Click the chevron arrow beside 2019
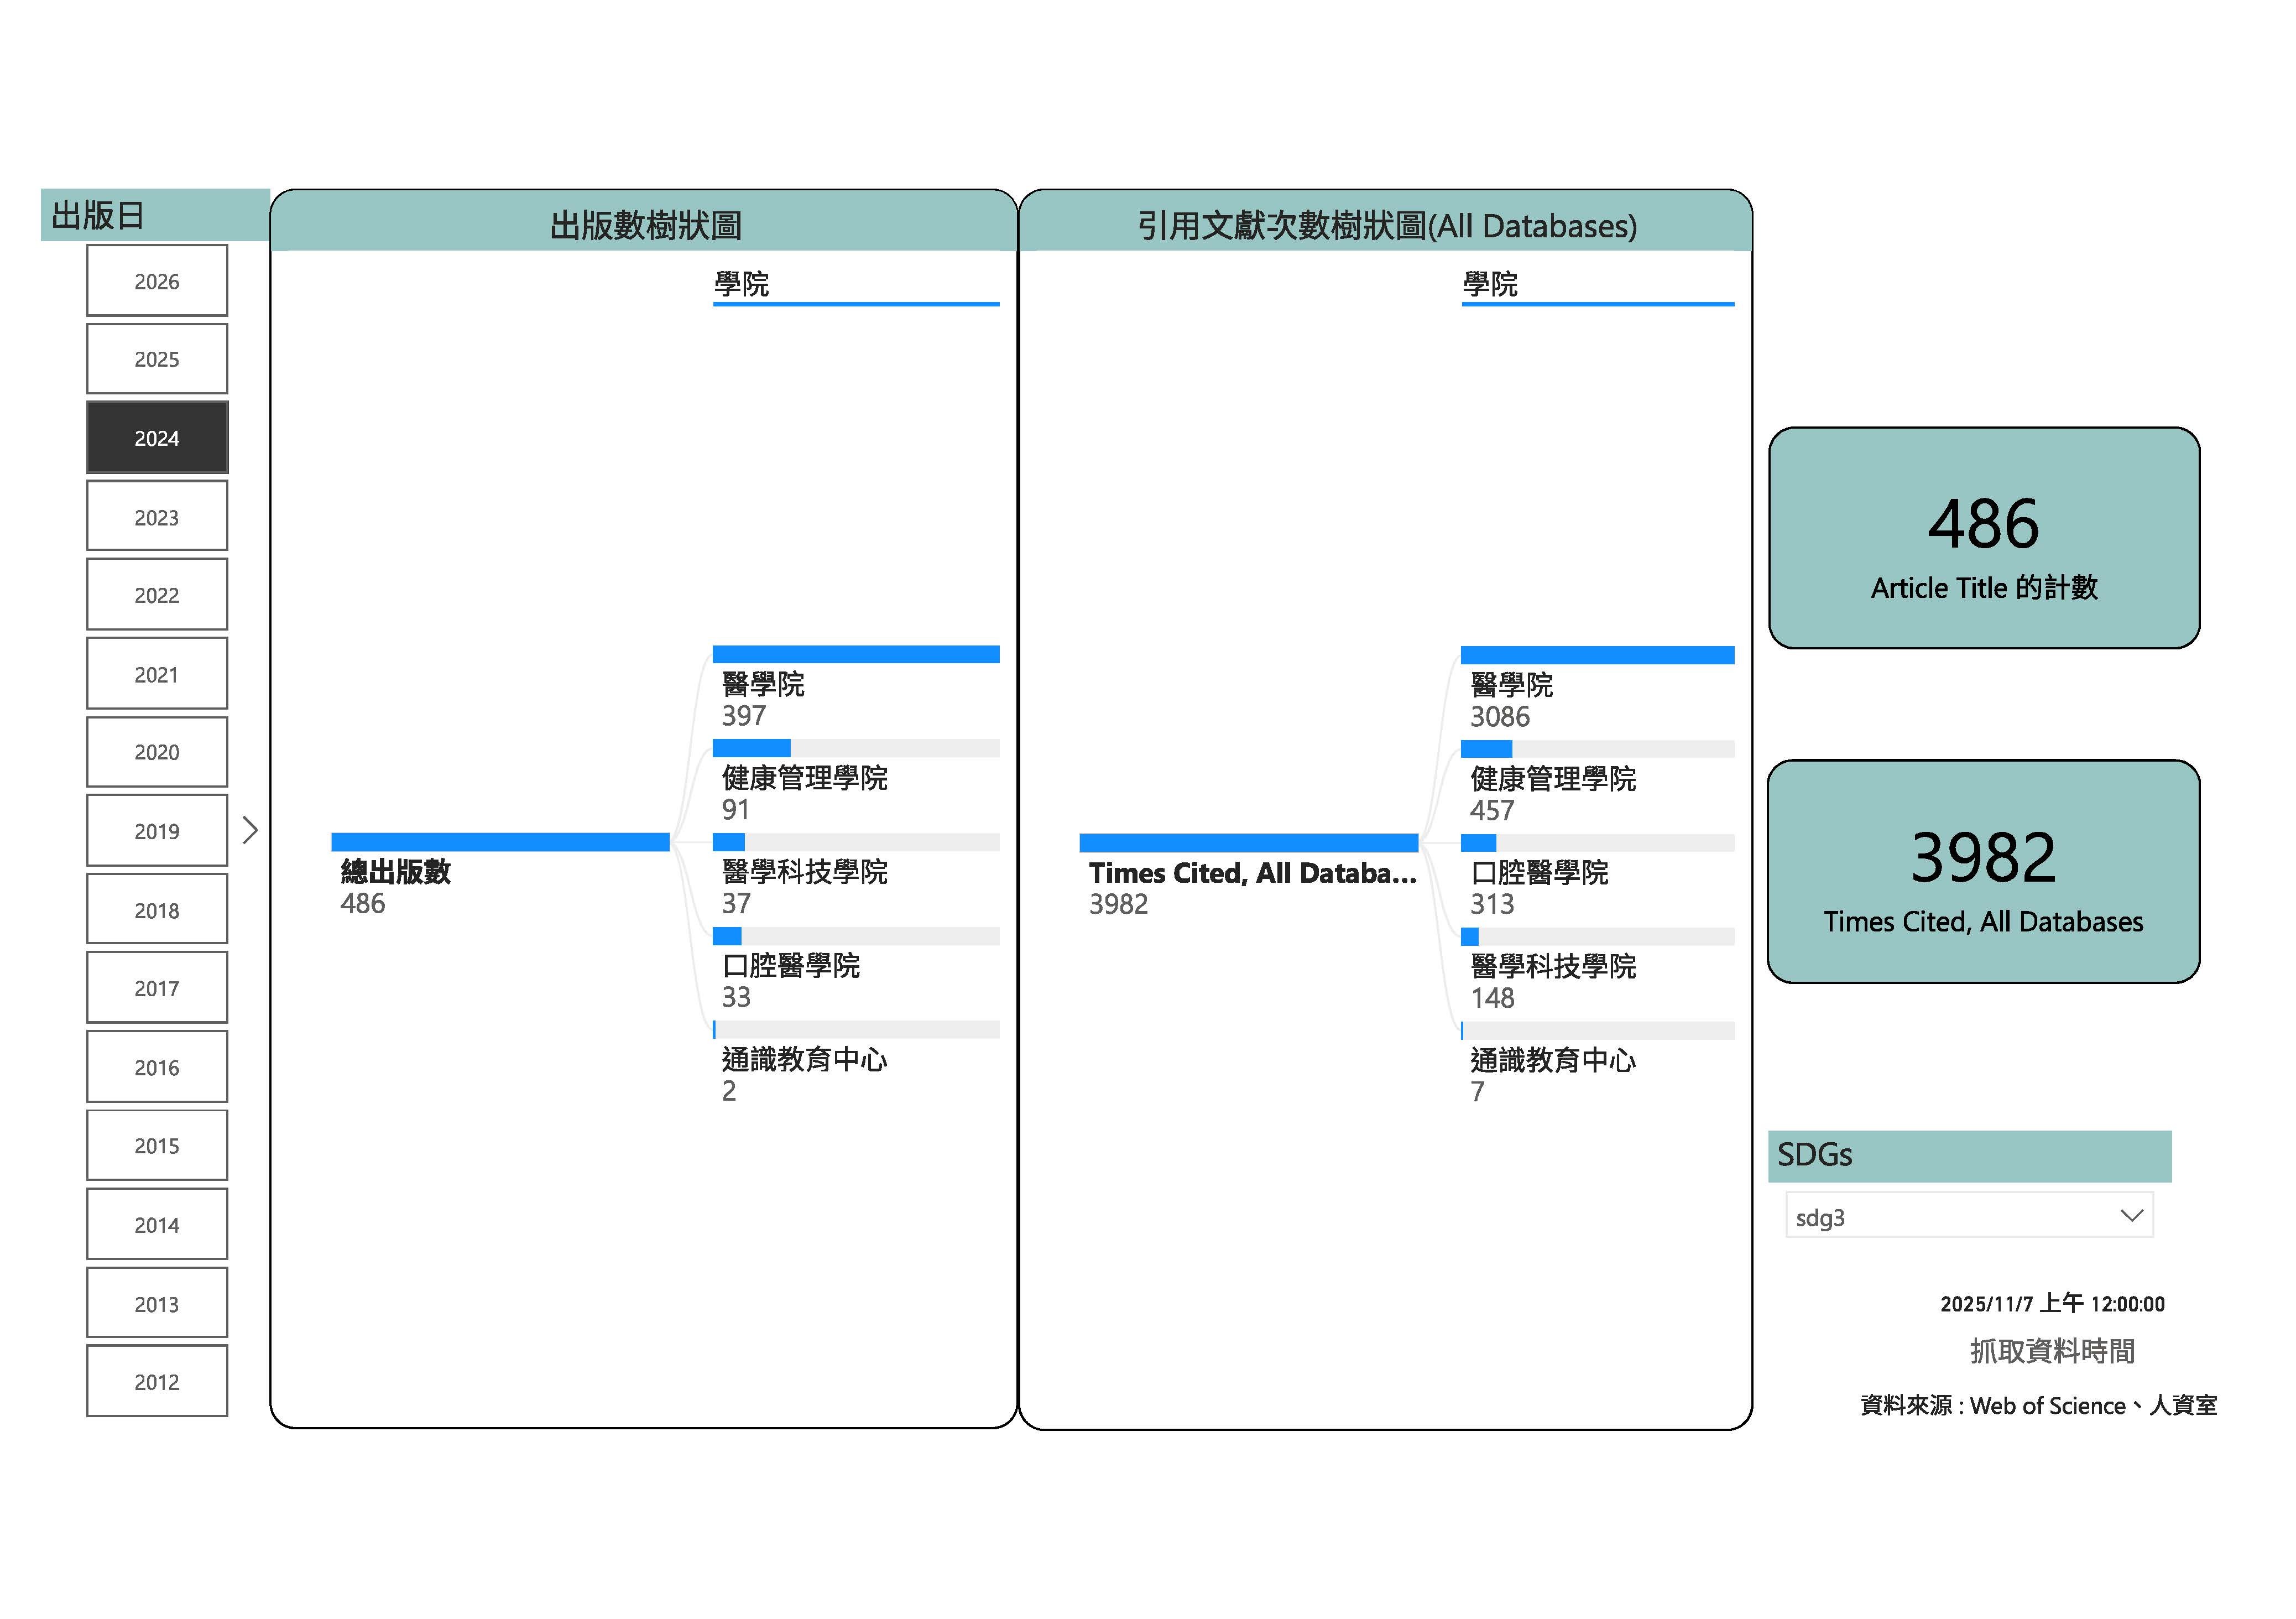 pos(250,830)
